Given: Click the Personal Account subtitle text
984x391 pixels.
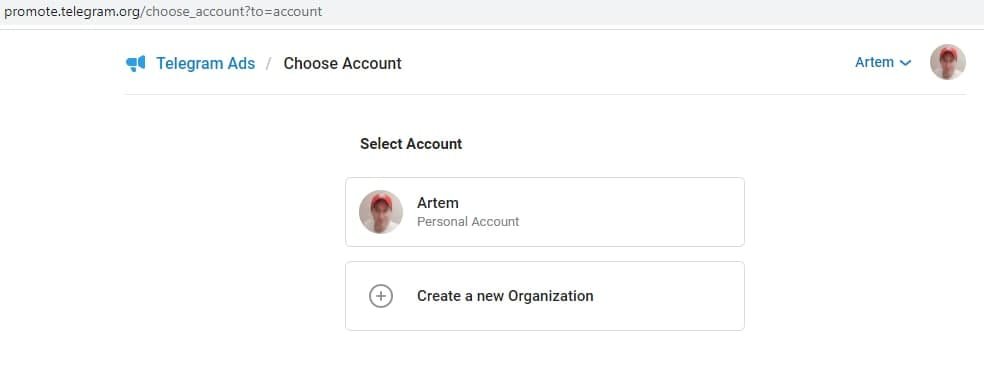Looking at the screenshot, I should click(x=468, y=222).
